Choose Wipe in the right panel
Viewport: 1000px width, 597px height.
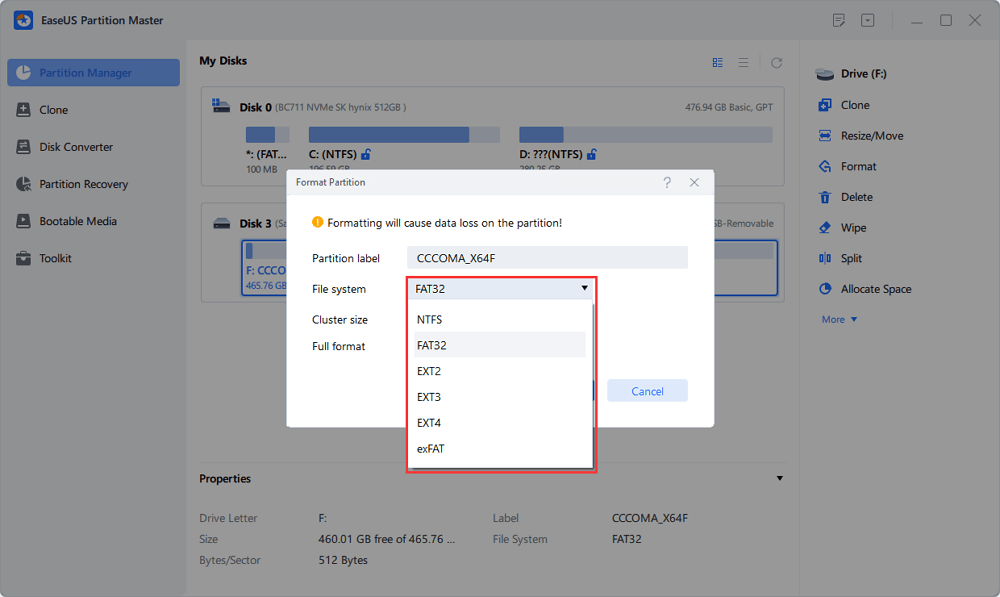[x=842, y=227]
